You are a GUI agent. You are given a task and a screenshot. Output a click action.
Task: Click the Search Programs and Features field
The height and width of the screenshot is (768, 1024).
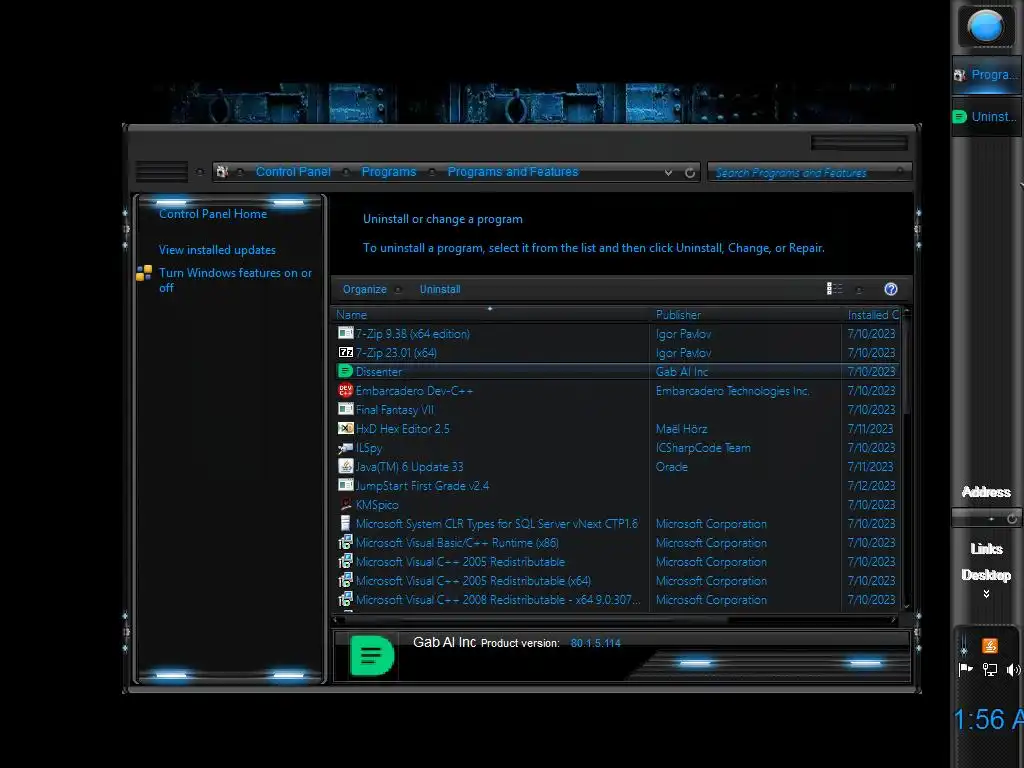pos(808,172)
